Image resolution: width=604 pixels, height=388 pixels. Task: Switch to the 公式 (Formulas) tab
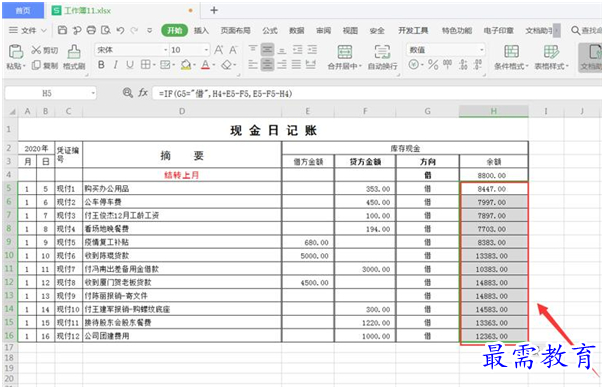270,30
